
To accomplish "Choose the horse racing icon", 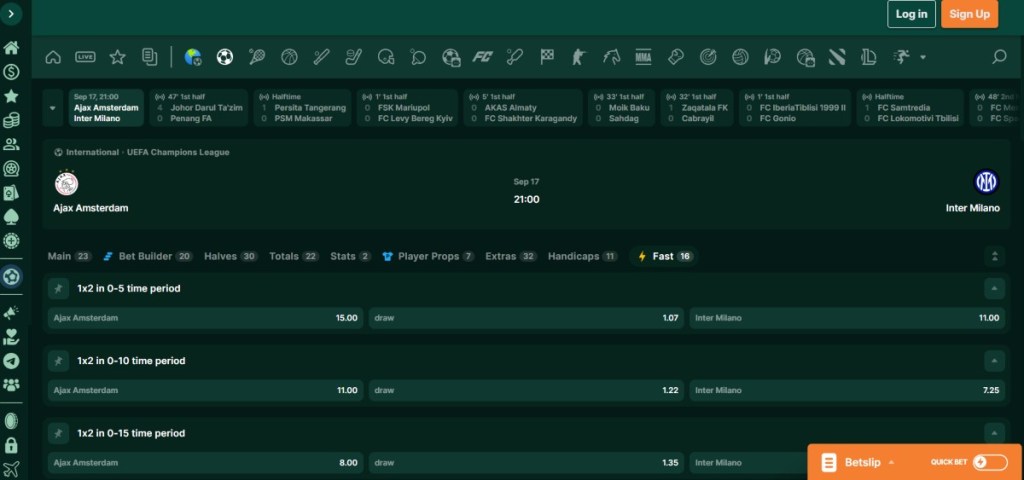I will coord(612,57).
